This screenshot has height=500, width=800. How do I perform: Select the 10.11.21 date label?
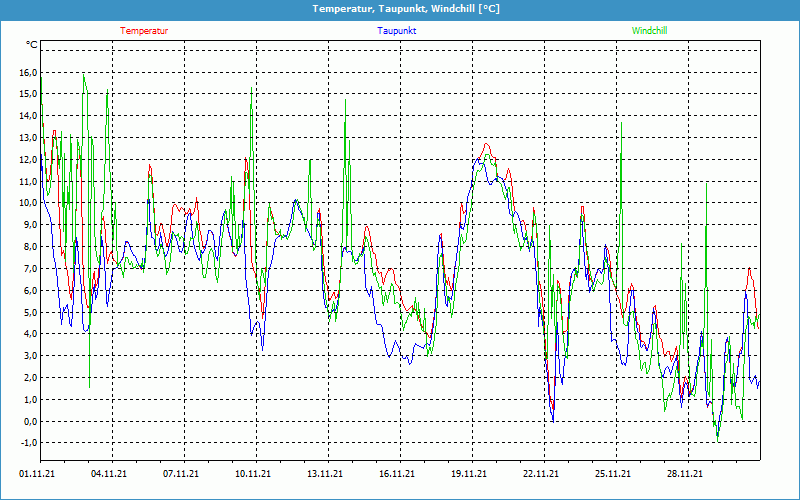click(253, 475)
